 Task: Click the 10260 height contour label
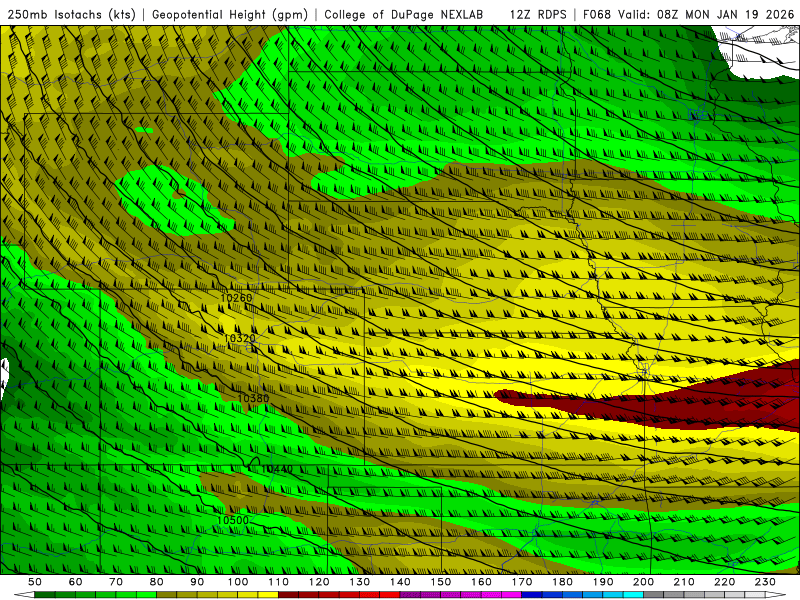coord(236,297)
